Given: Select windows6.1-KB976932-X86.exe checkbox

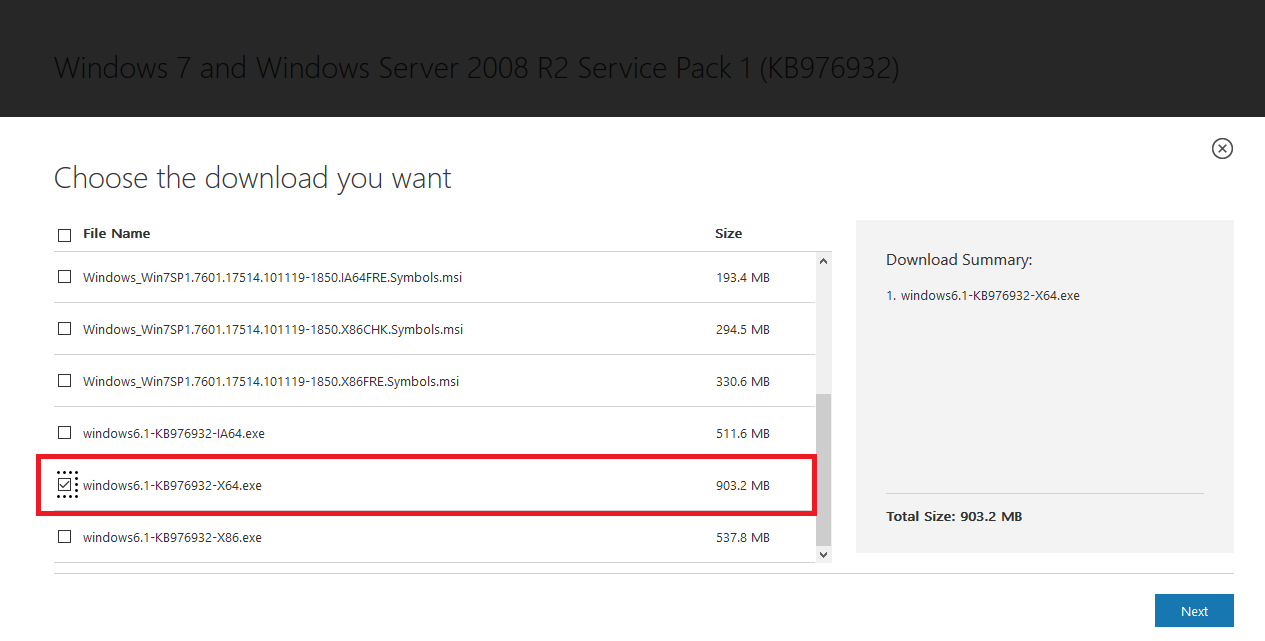Looking at the screenshot, I should [x=65, y=537].
